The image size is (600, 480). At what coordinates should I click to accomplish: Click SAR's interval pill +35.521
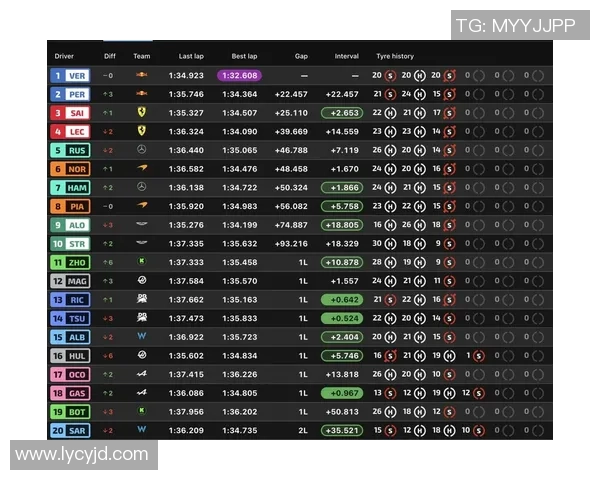(342, 431)
